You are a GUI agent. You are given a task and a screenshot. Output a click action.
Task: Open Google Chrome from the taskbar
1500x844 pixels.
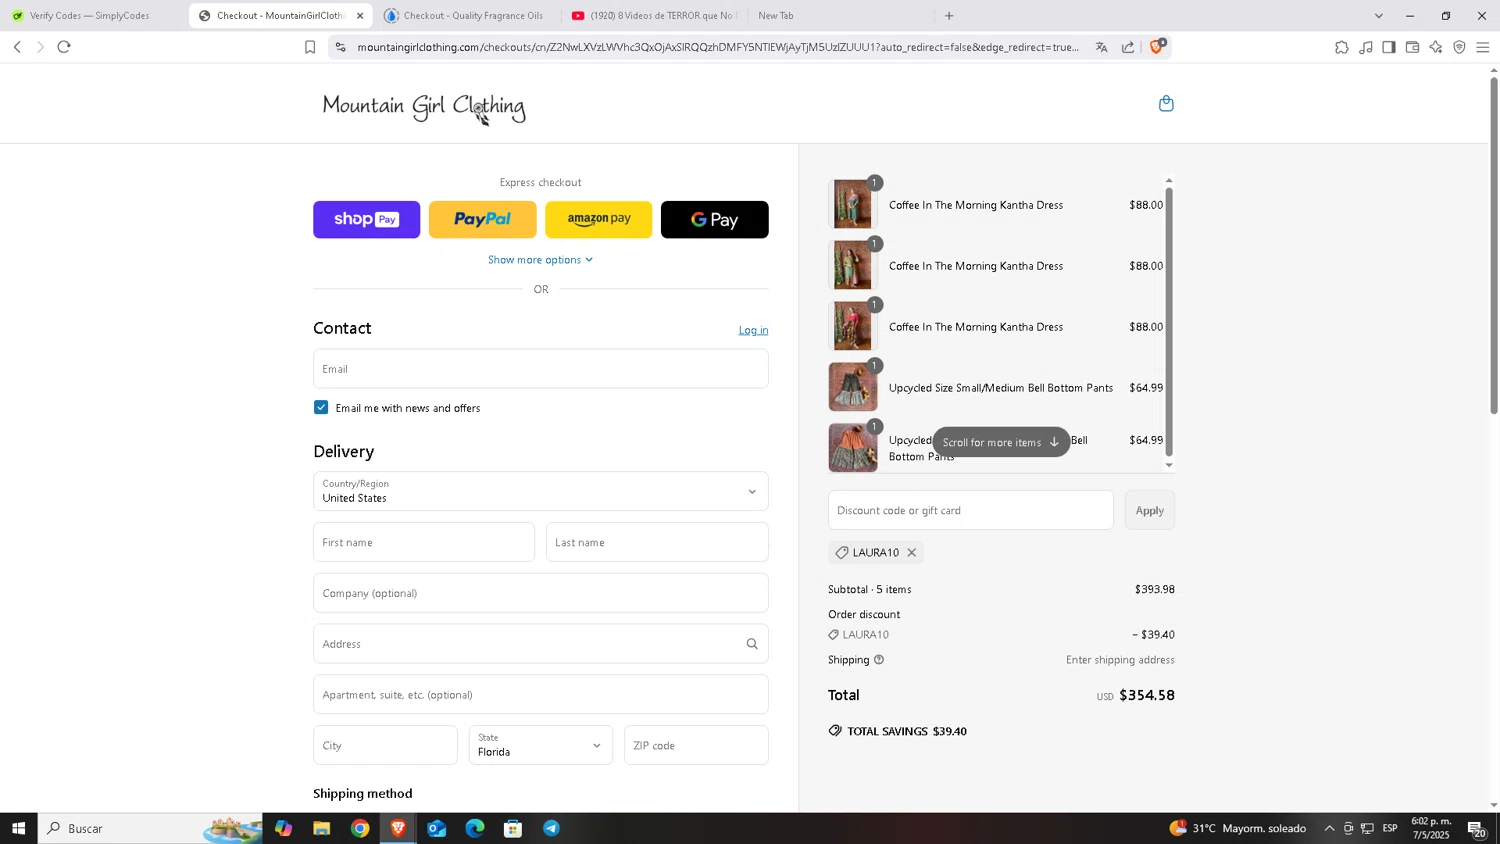[x=360, y=828]
